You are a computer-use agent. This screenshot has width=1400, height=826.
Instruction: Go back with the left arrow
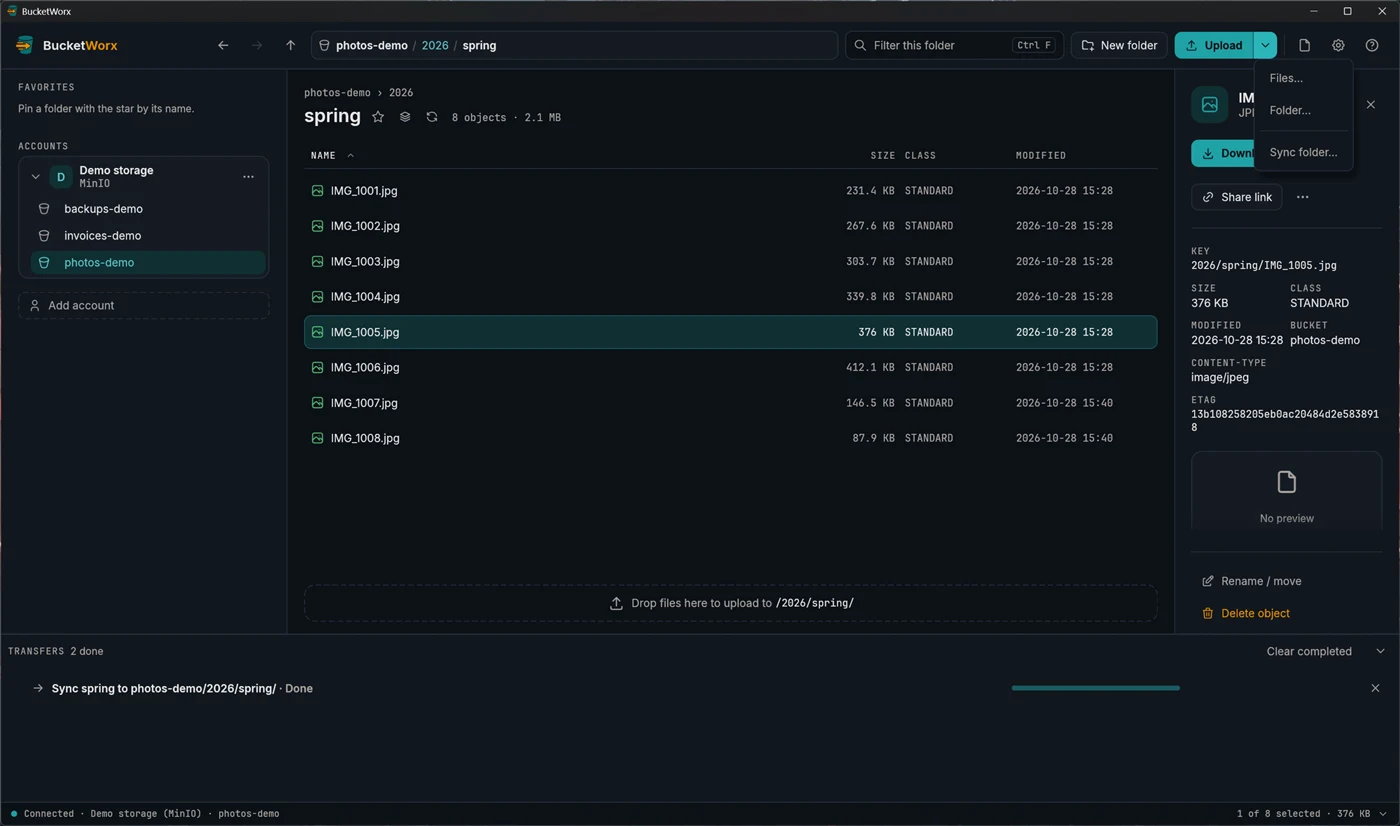click(223, 45)
